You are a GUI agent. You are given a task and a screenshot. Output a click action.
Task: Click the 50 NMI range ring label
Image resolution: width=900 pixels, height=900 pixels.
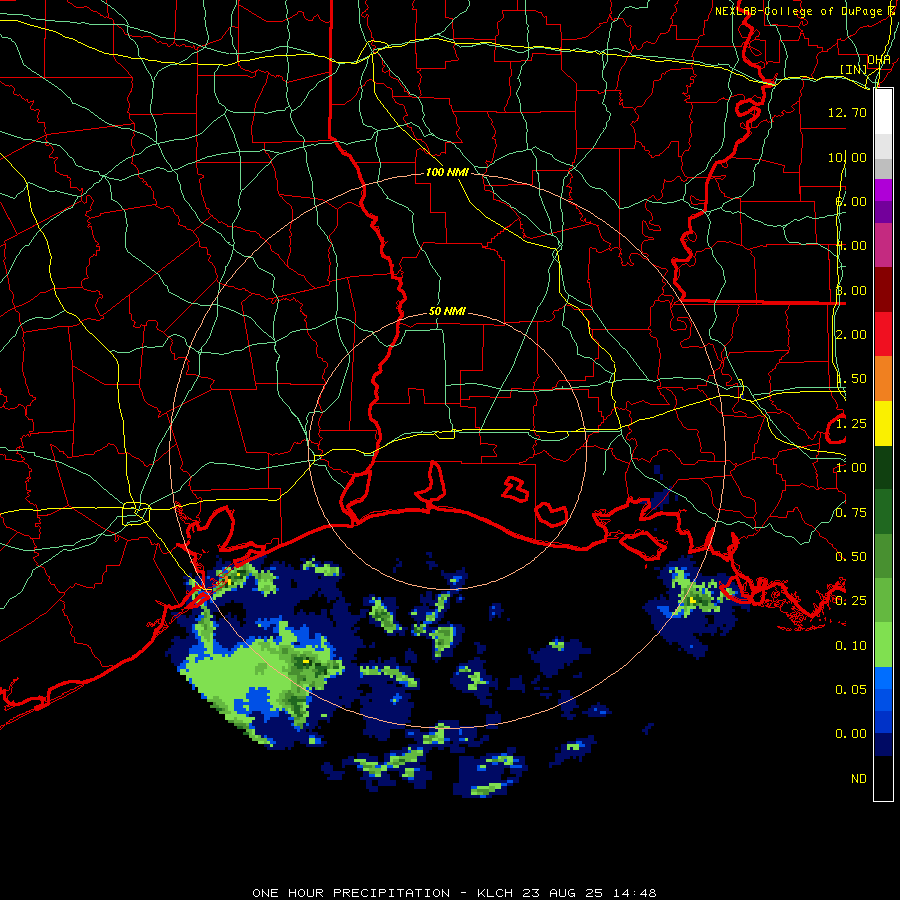point(447,311)
